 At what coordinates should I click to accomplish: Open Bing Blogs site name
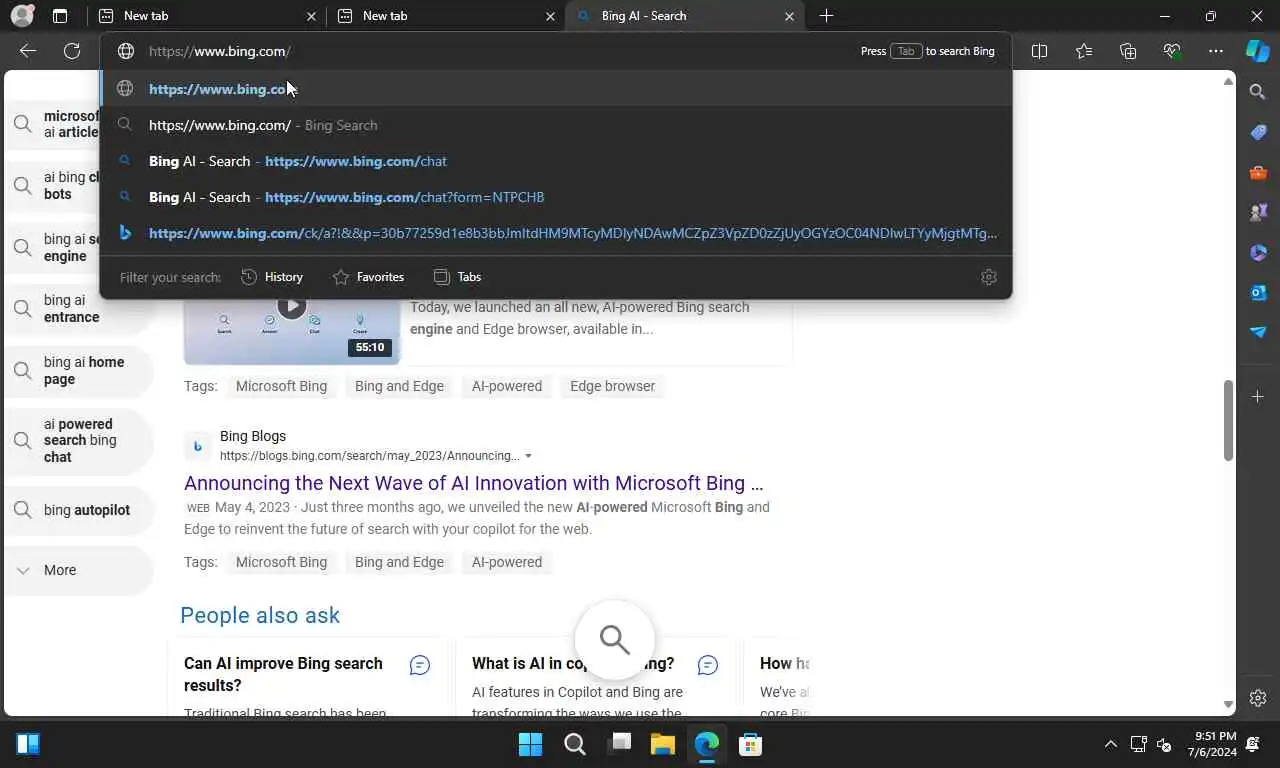253,436
